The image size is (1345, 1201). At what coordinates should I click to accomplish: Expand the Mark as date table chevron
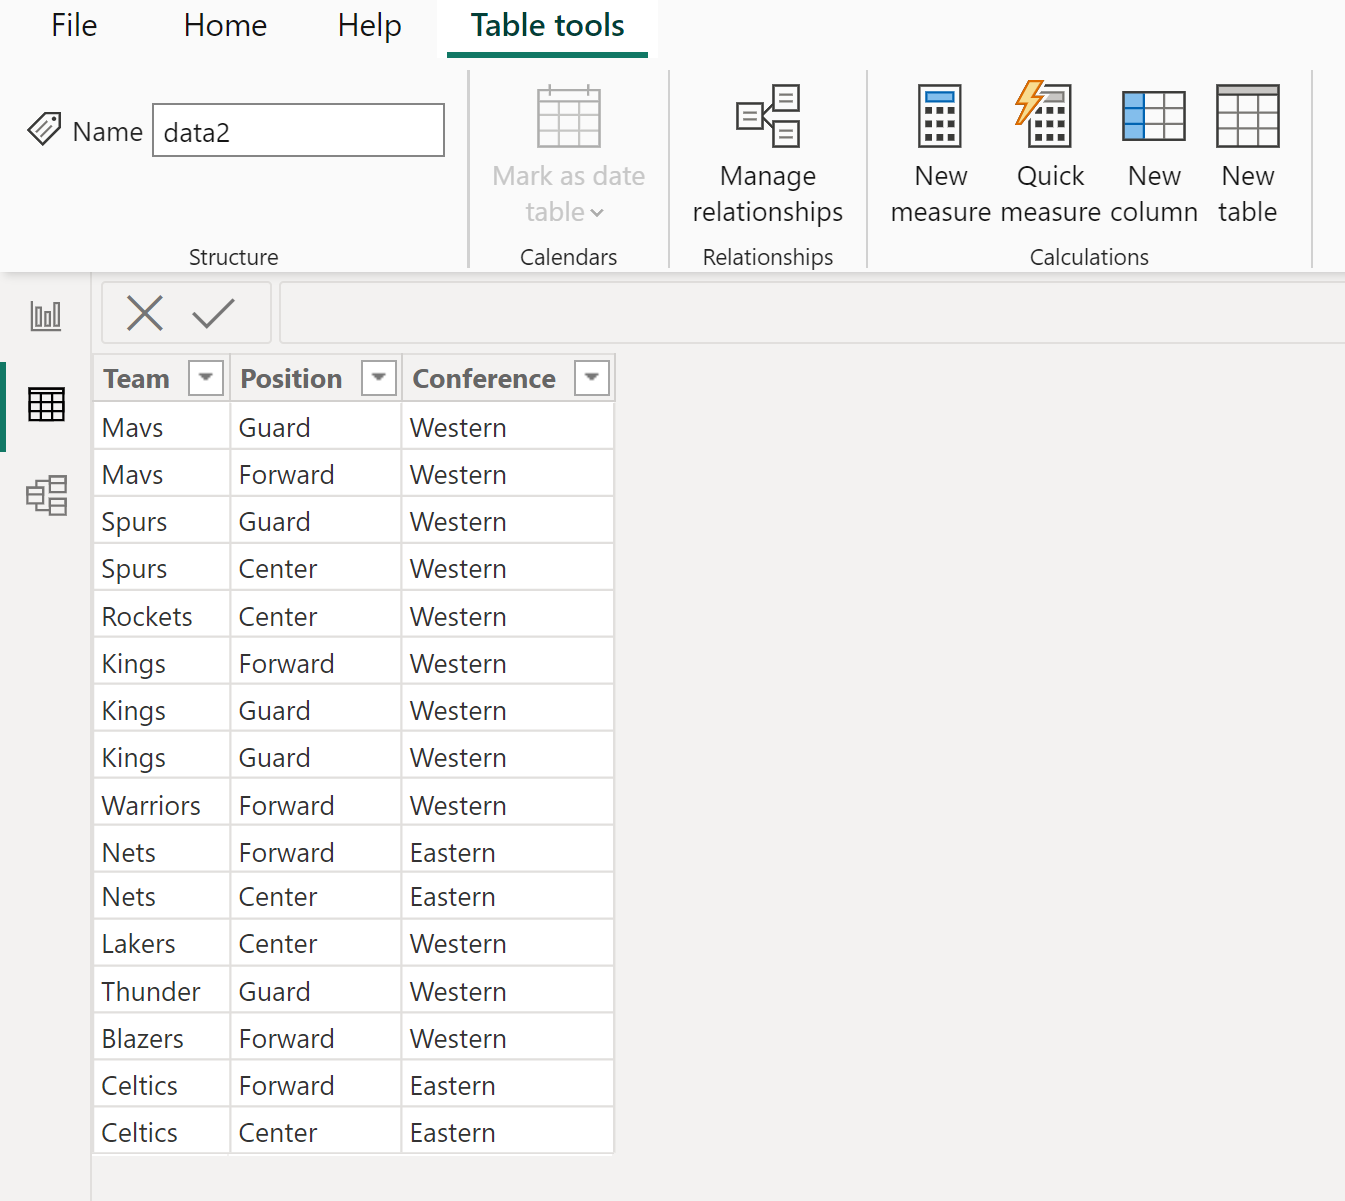tap(597, 213)
